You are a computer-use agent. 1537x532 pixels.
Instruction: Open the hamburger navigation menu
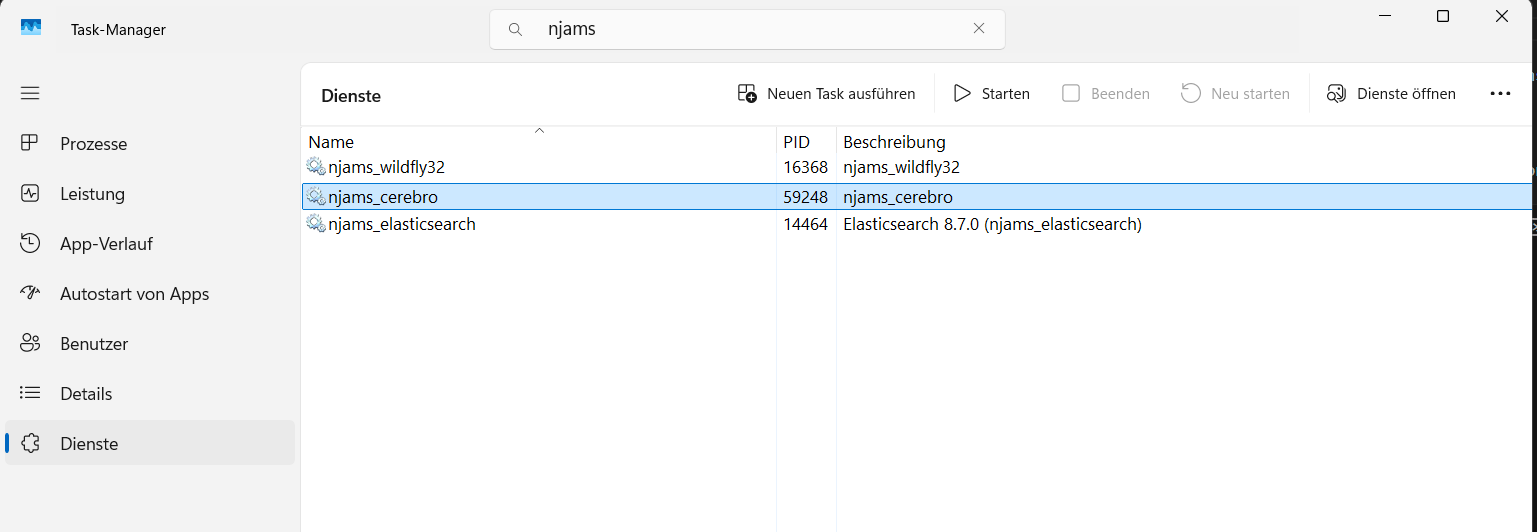[30, 93]
